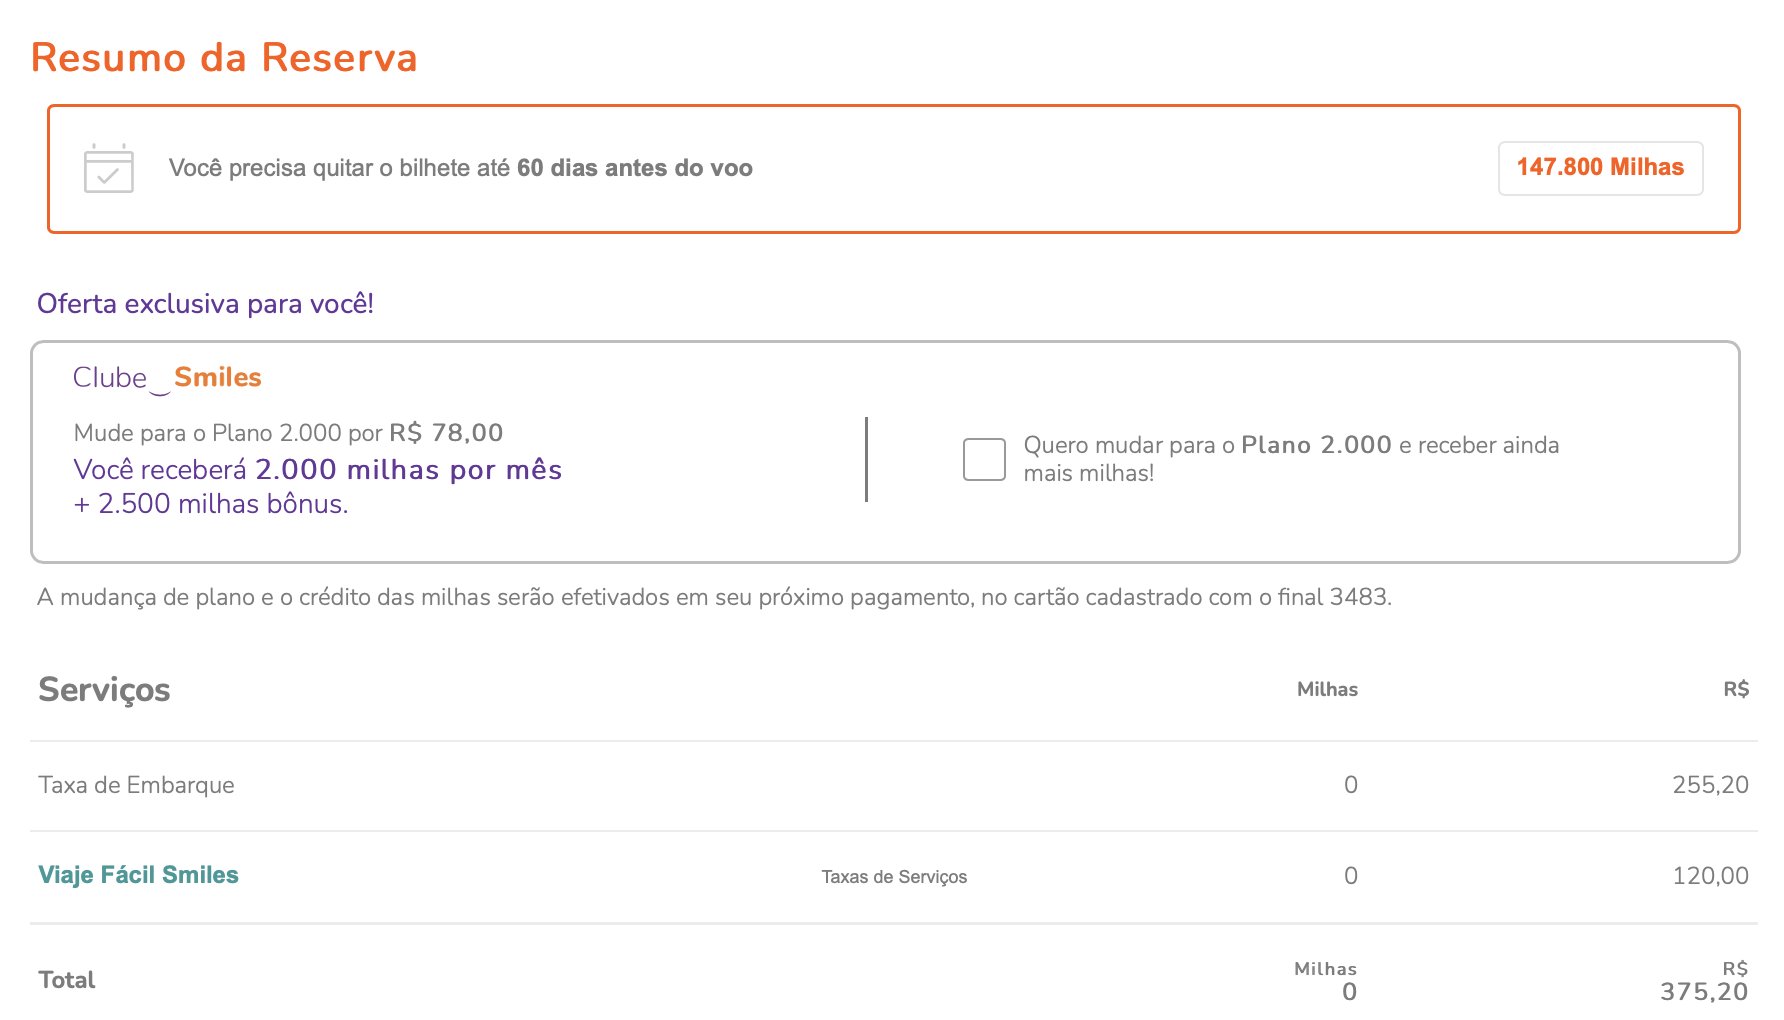Select the Resumo da Reserva heading
The height and width of the screenshot is (1020, 1784).
tap(224, 58)
